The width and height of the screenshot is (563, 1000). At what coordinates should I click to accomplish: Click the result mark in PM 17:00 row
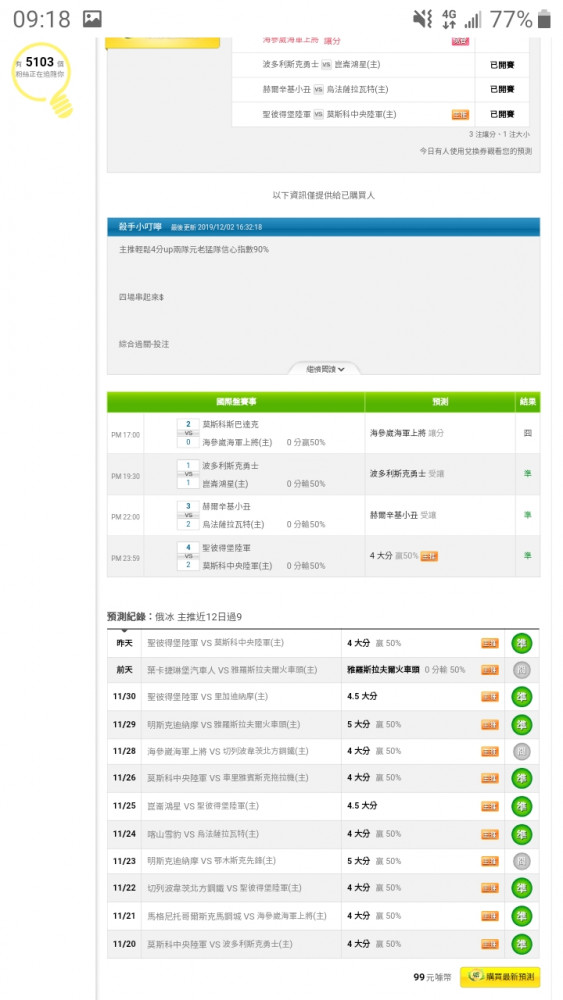point(527,433)
